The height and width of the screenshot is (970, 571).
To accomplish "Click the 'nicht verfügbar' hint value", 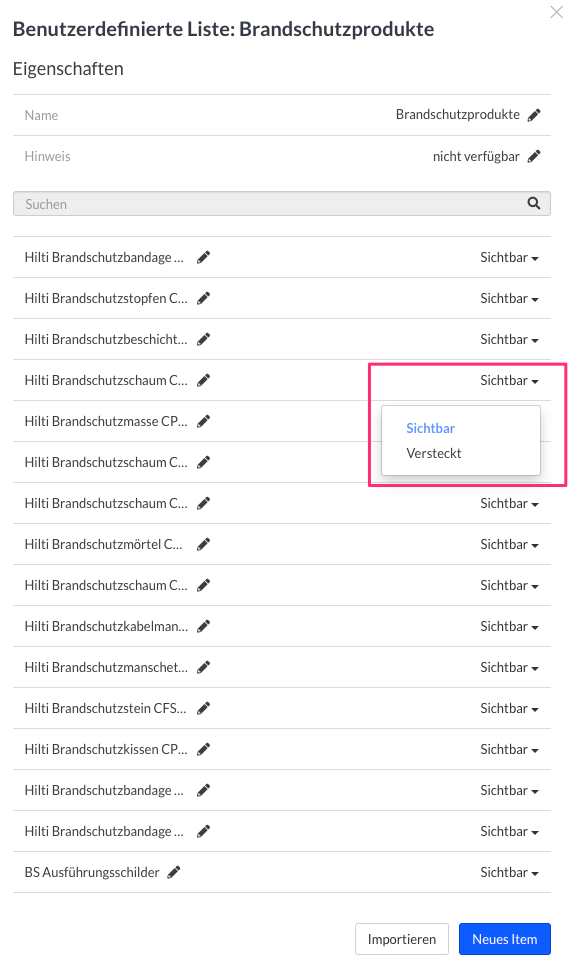I will 476,157.
